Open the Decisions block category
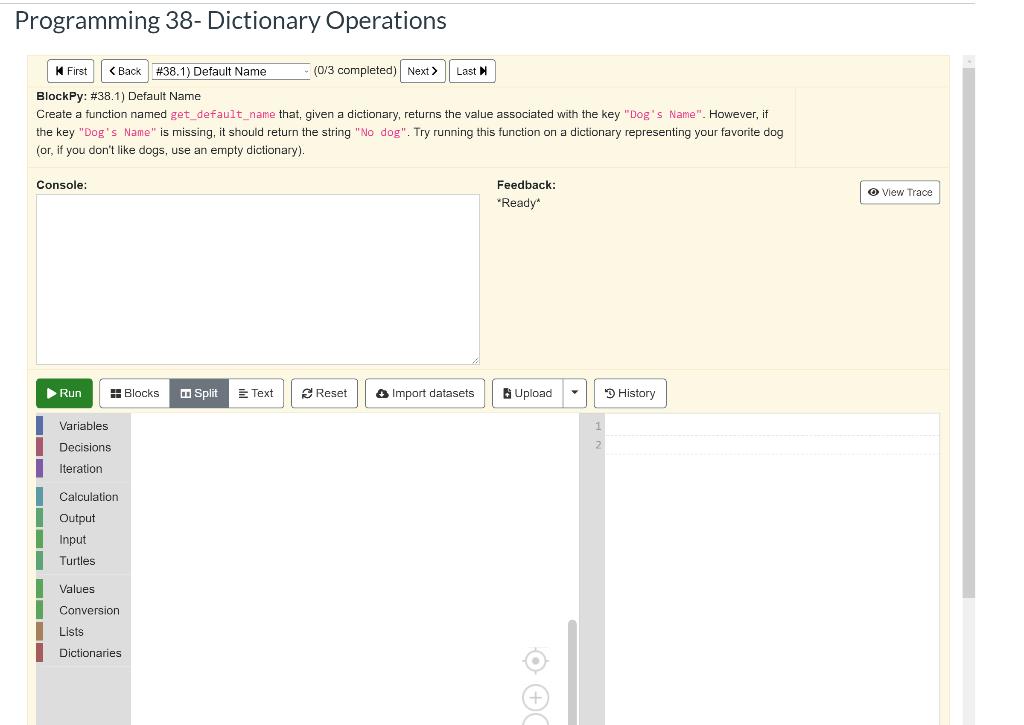This screenshot has width=1024, height=725. (x=84, y=447)
